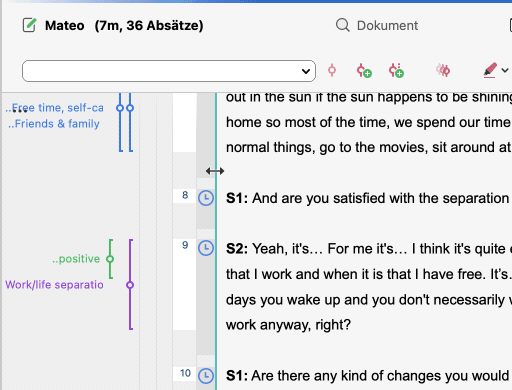The image size is (512, 390).
Task: Click the document search magnifier icon
Action: click(x=343, y=25)
